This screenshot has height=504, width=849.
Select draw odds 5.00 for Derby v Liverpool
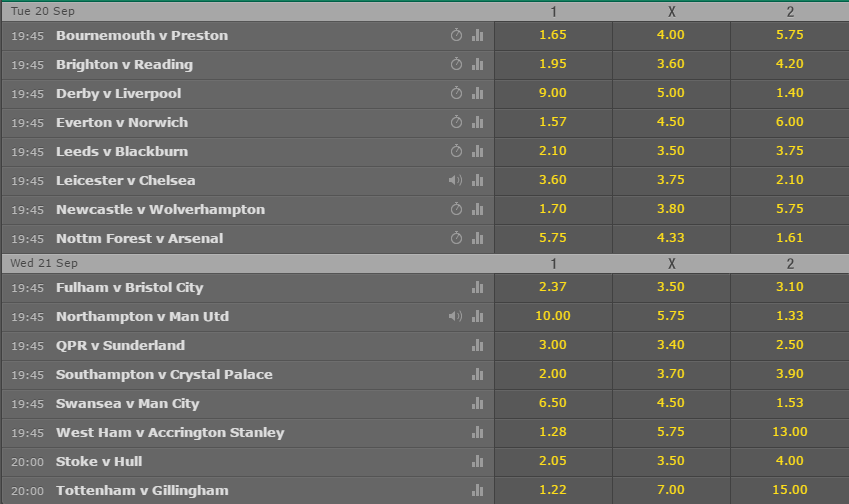[x=671, y=93]
